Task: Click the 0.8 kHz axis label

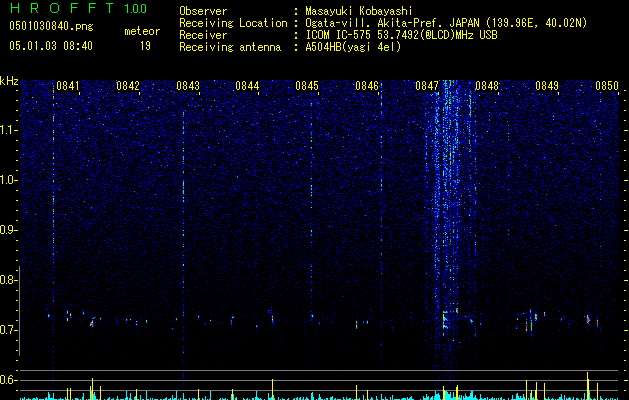Action: pos(8,280)
